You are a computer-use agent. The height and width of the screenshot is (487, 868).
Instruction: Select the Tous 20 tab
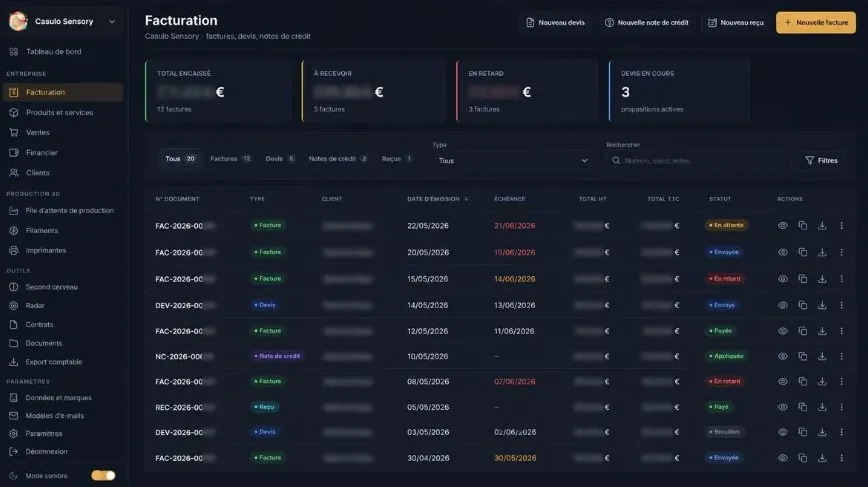(x=180, y=159)
